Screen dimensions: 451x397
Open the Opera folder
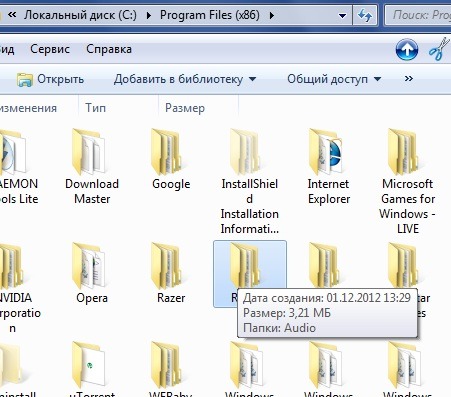click(92, 274)
